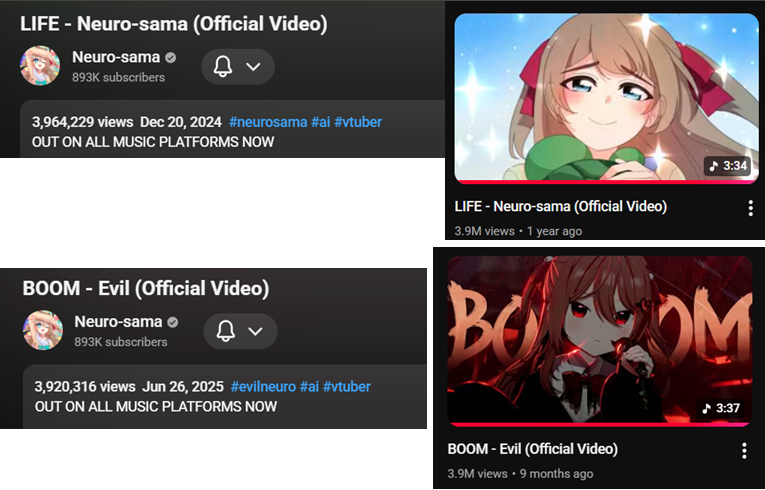Open the #evilneuro hashtag link
Image resolution: width=765 pixels, height=490 pixels.
[263, 387]
